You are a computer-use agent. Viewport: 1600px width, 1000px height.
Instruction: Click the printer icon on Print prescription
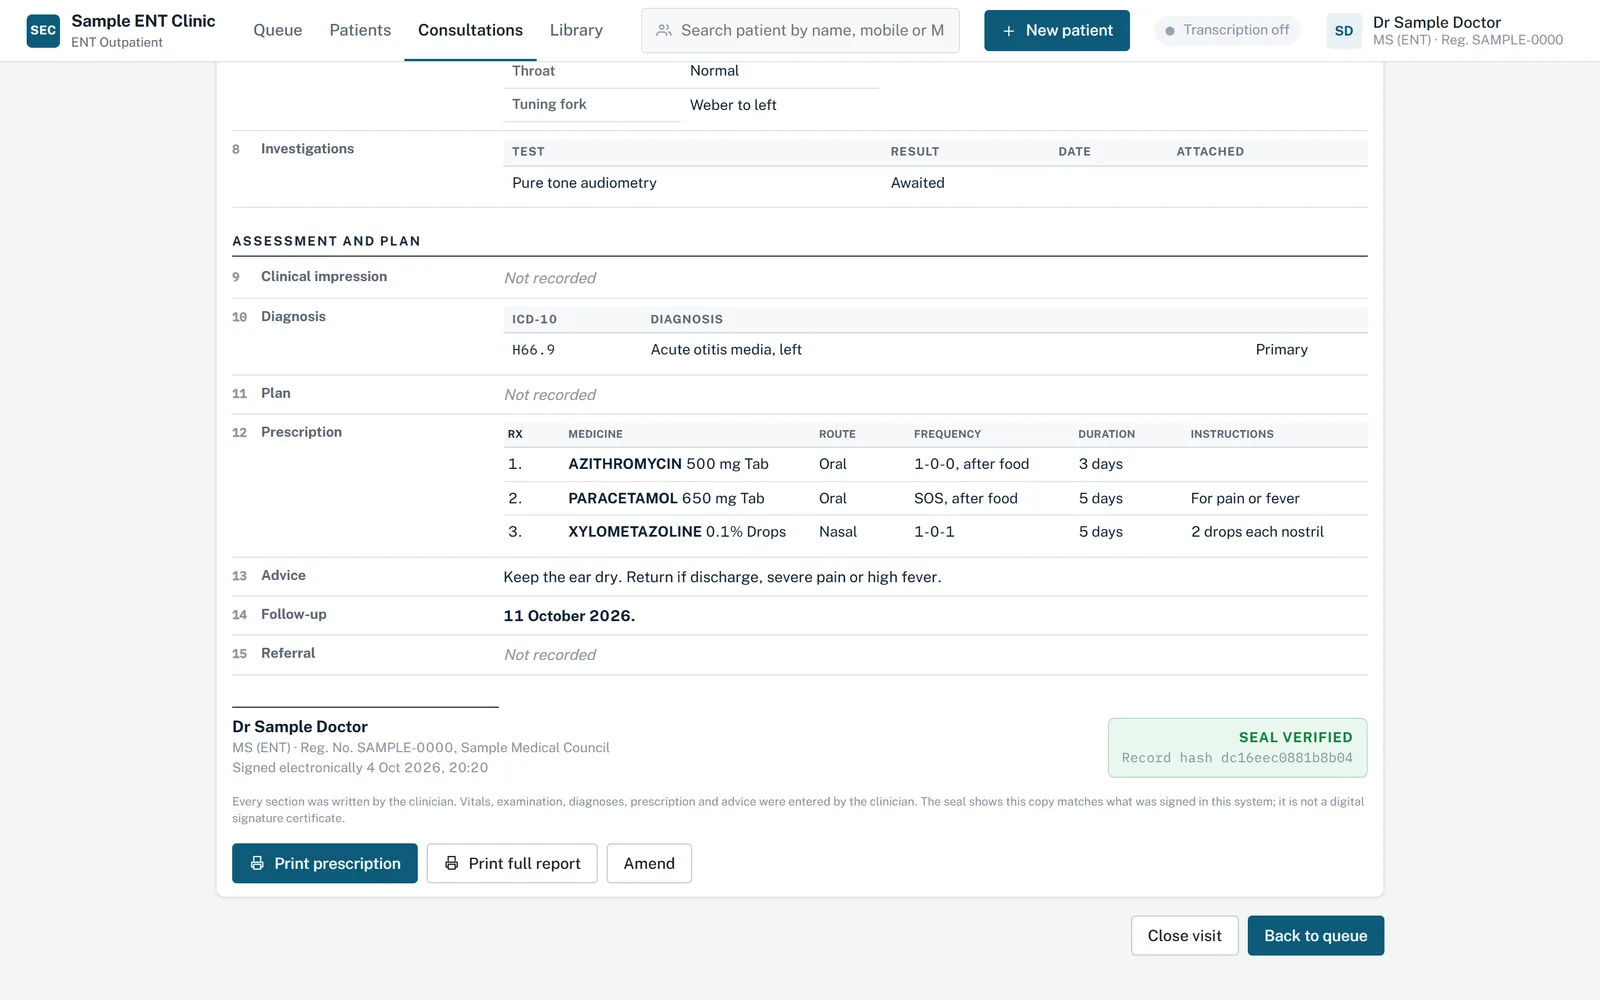(257, 863)
